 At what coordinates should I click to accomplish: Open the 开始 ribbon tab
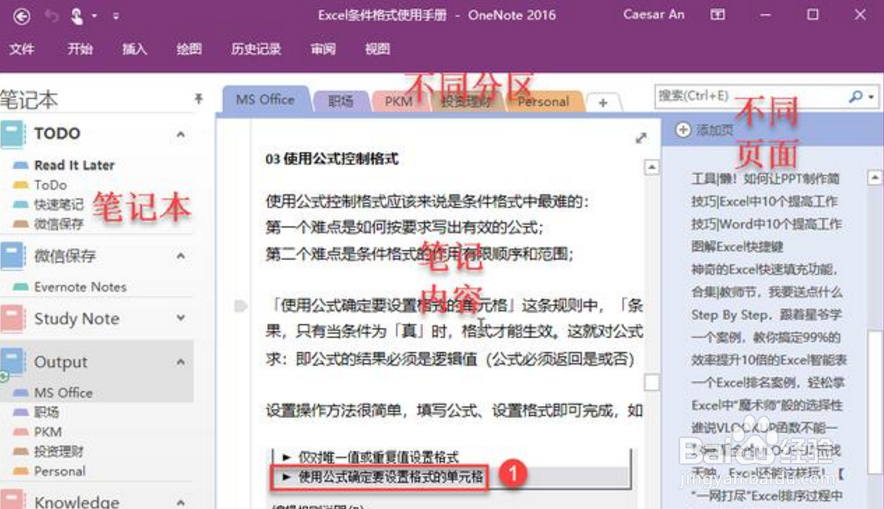(x=79, y=49)
